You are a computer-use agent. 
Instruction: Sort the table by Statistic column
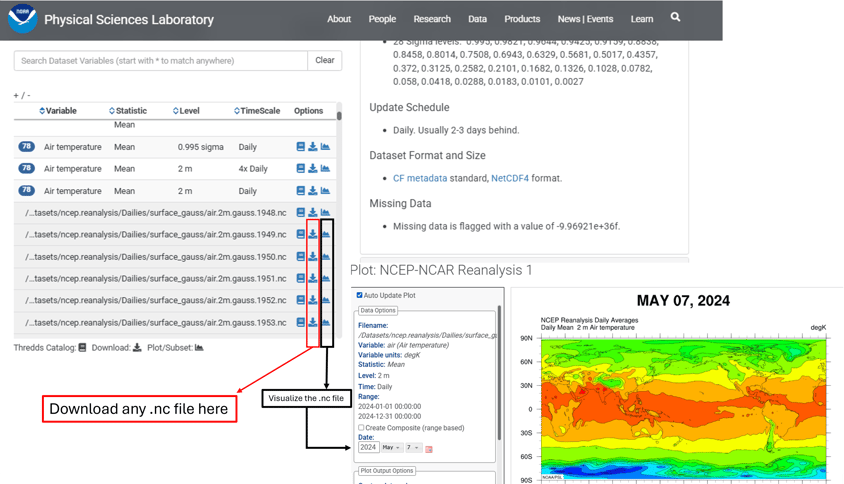click(128, 111)
